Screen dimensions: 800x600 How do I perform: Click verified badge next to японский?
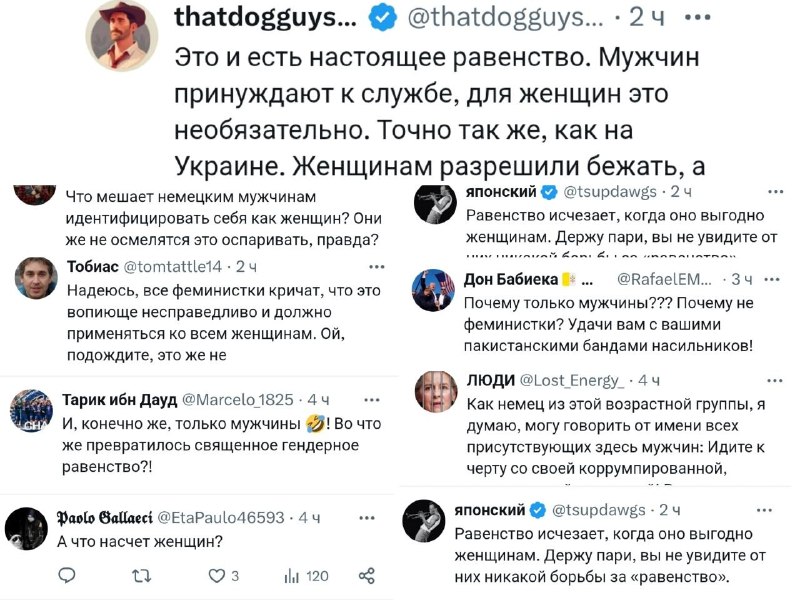click(x=550, y=190)
